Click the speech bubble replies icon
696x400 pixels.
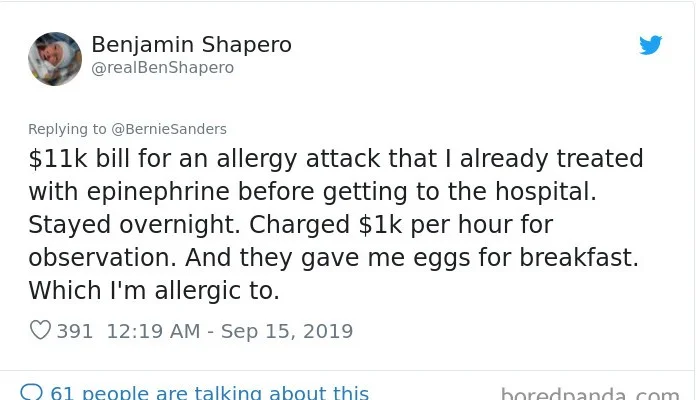pos(32,393)
